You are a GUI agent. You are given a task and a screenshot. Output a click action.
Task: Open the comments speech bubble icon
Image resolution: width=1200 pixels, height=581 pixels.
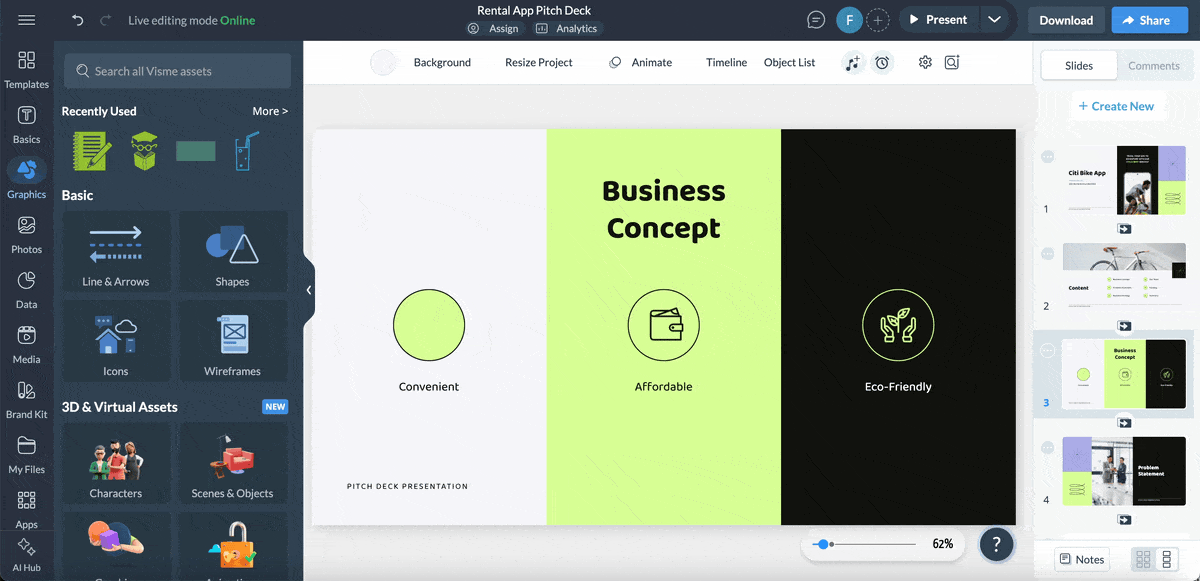pos(816,20)
